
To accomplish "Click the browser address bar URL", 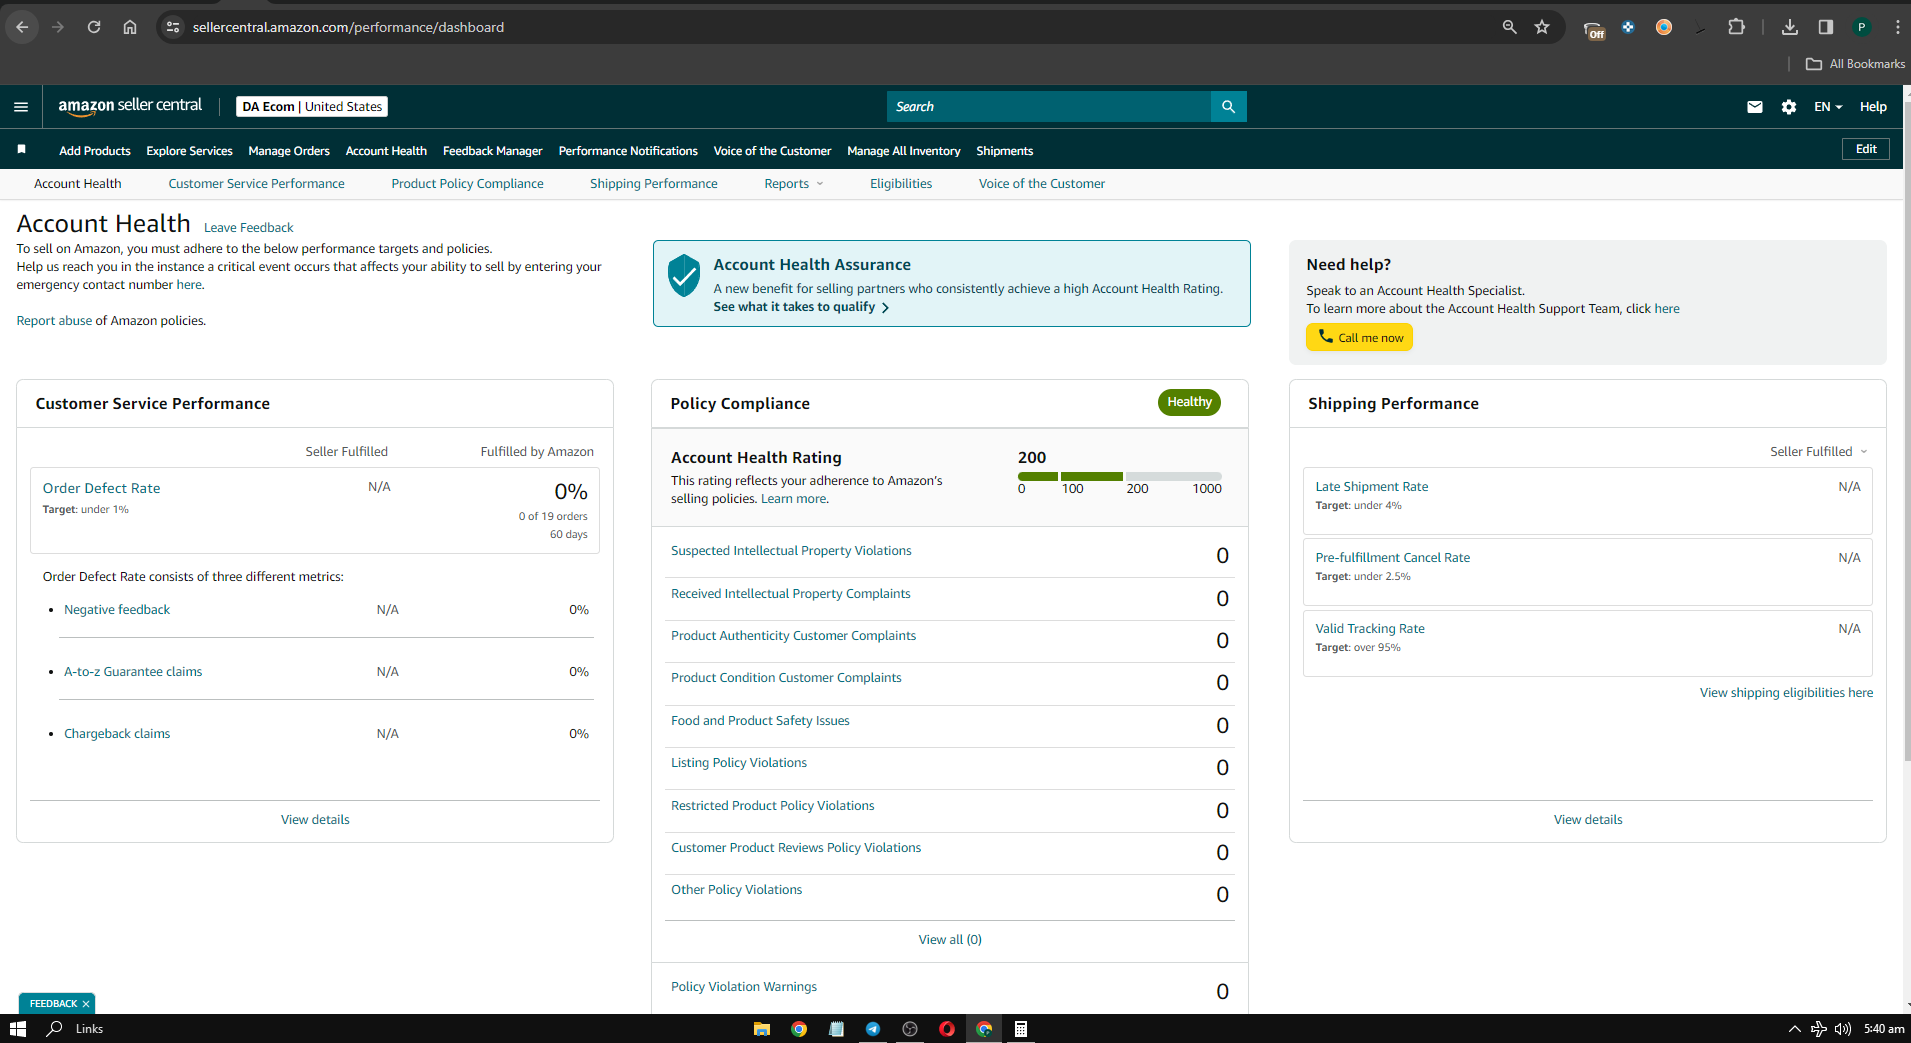I will tap(348, 27).
